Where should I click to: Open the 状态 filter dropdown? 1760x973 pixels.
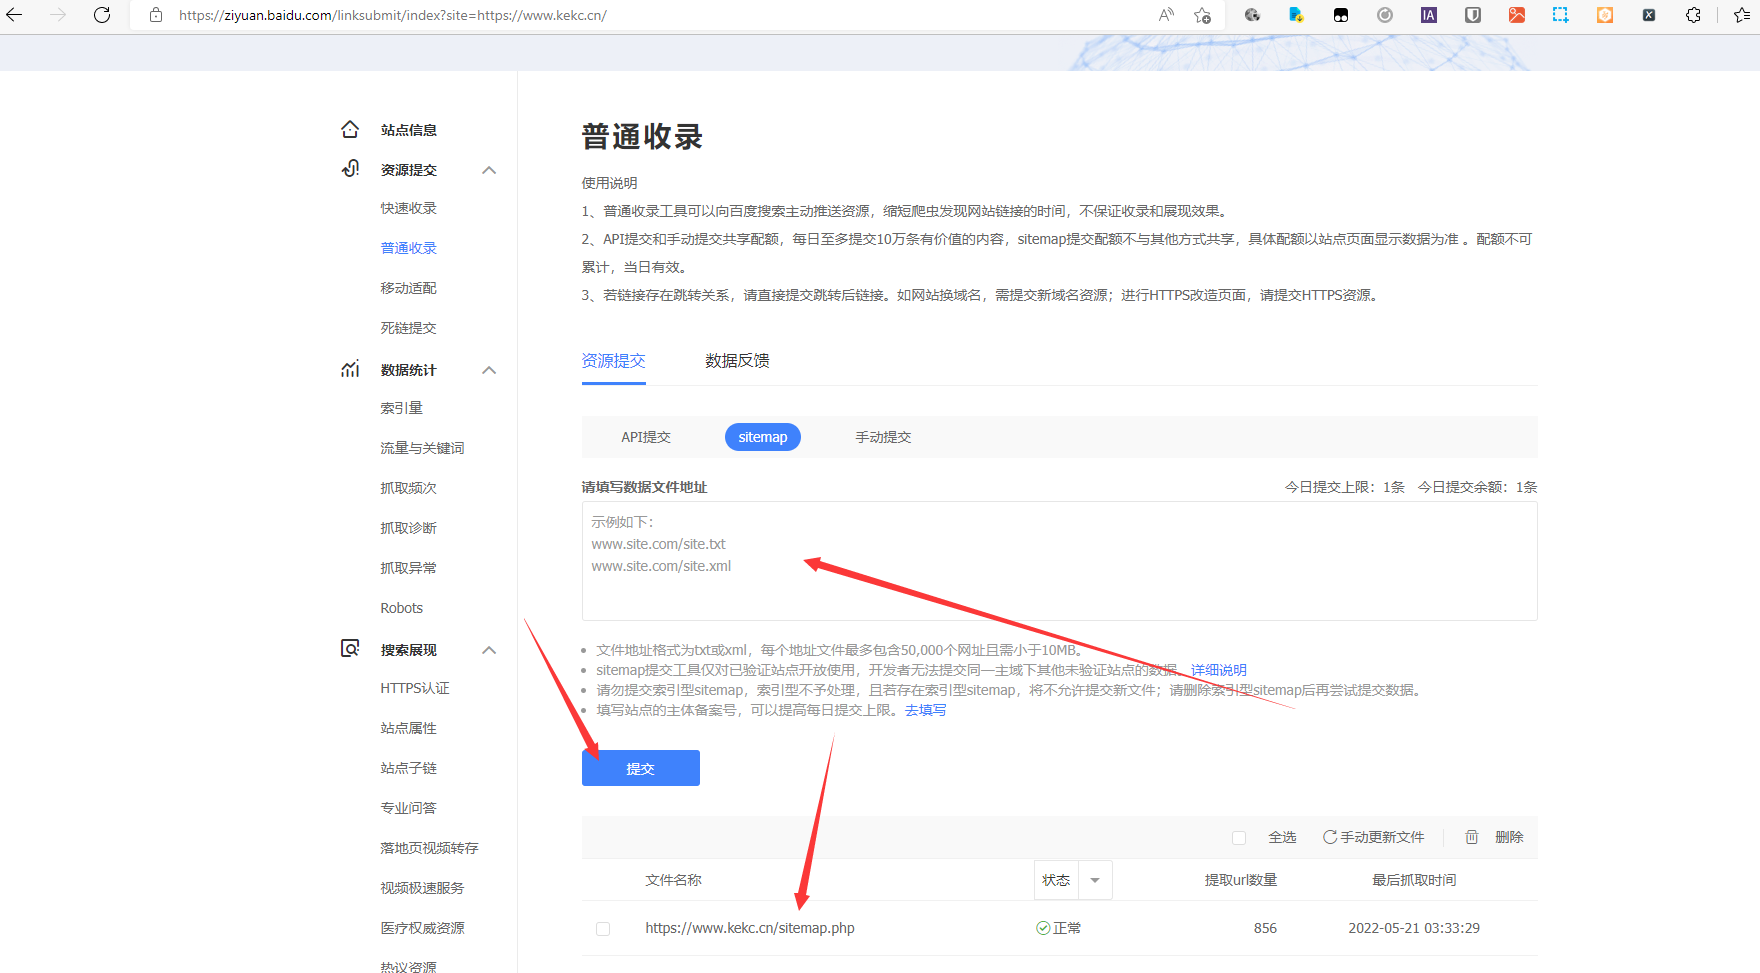click(x=1095, y=880)
